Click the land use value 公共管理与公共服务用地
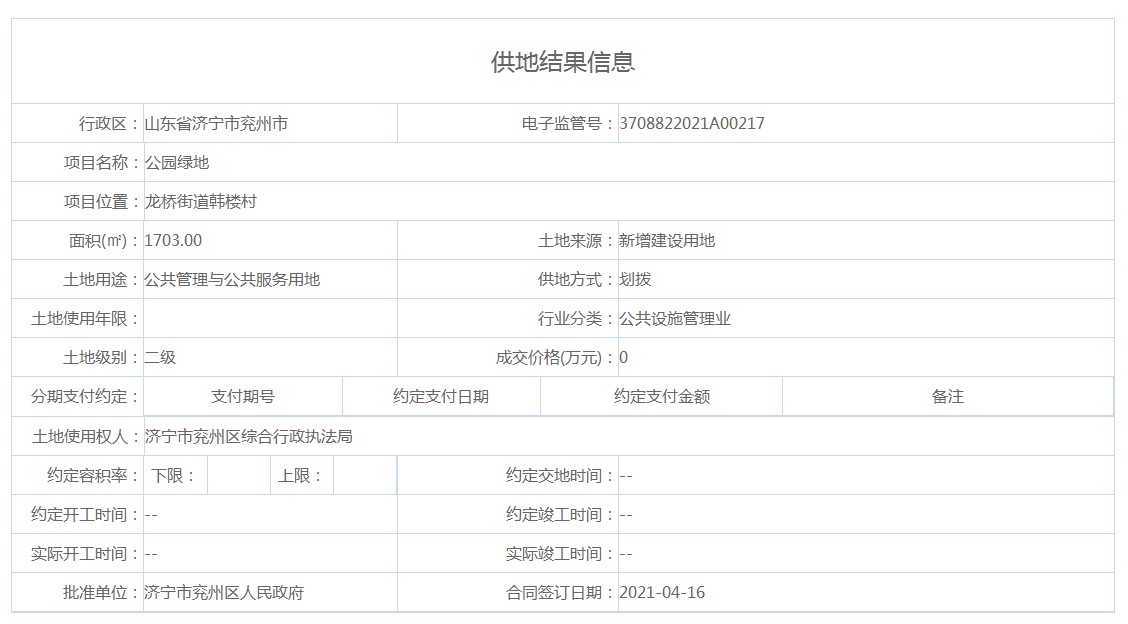This screenshot has height=624, width=1128. click(232, 280)
